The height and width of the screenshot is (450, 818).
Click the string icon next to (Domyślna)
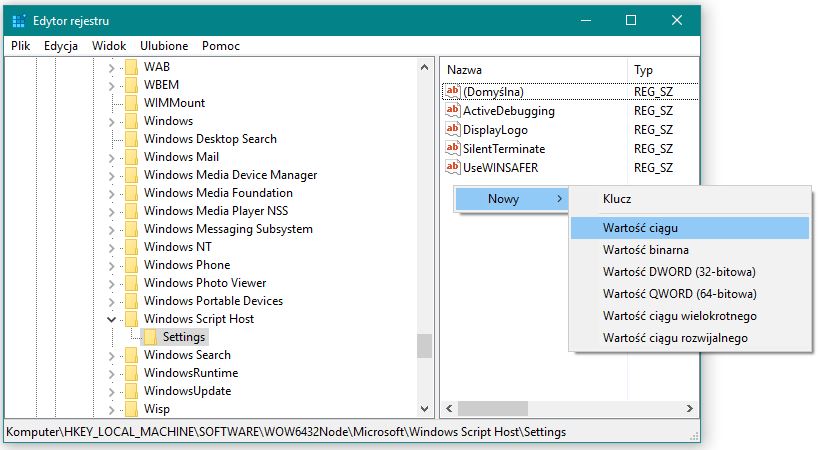452,91
